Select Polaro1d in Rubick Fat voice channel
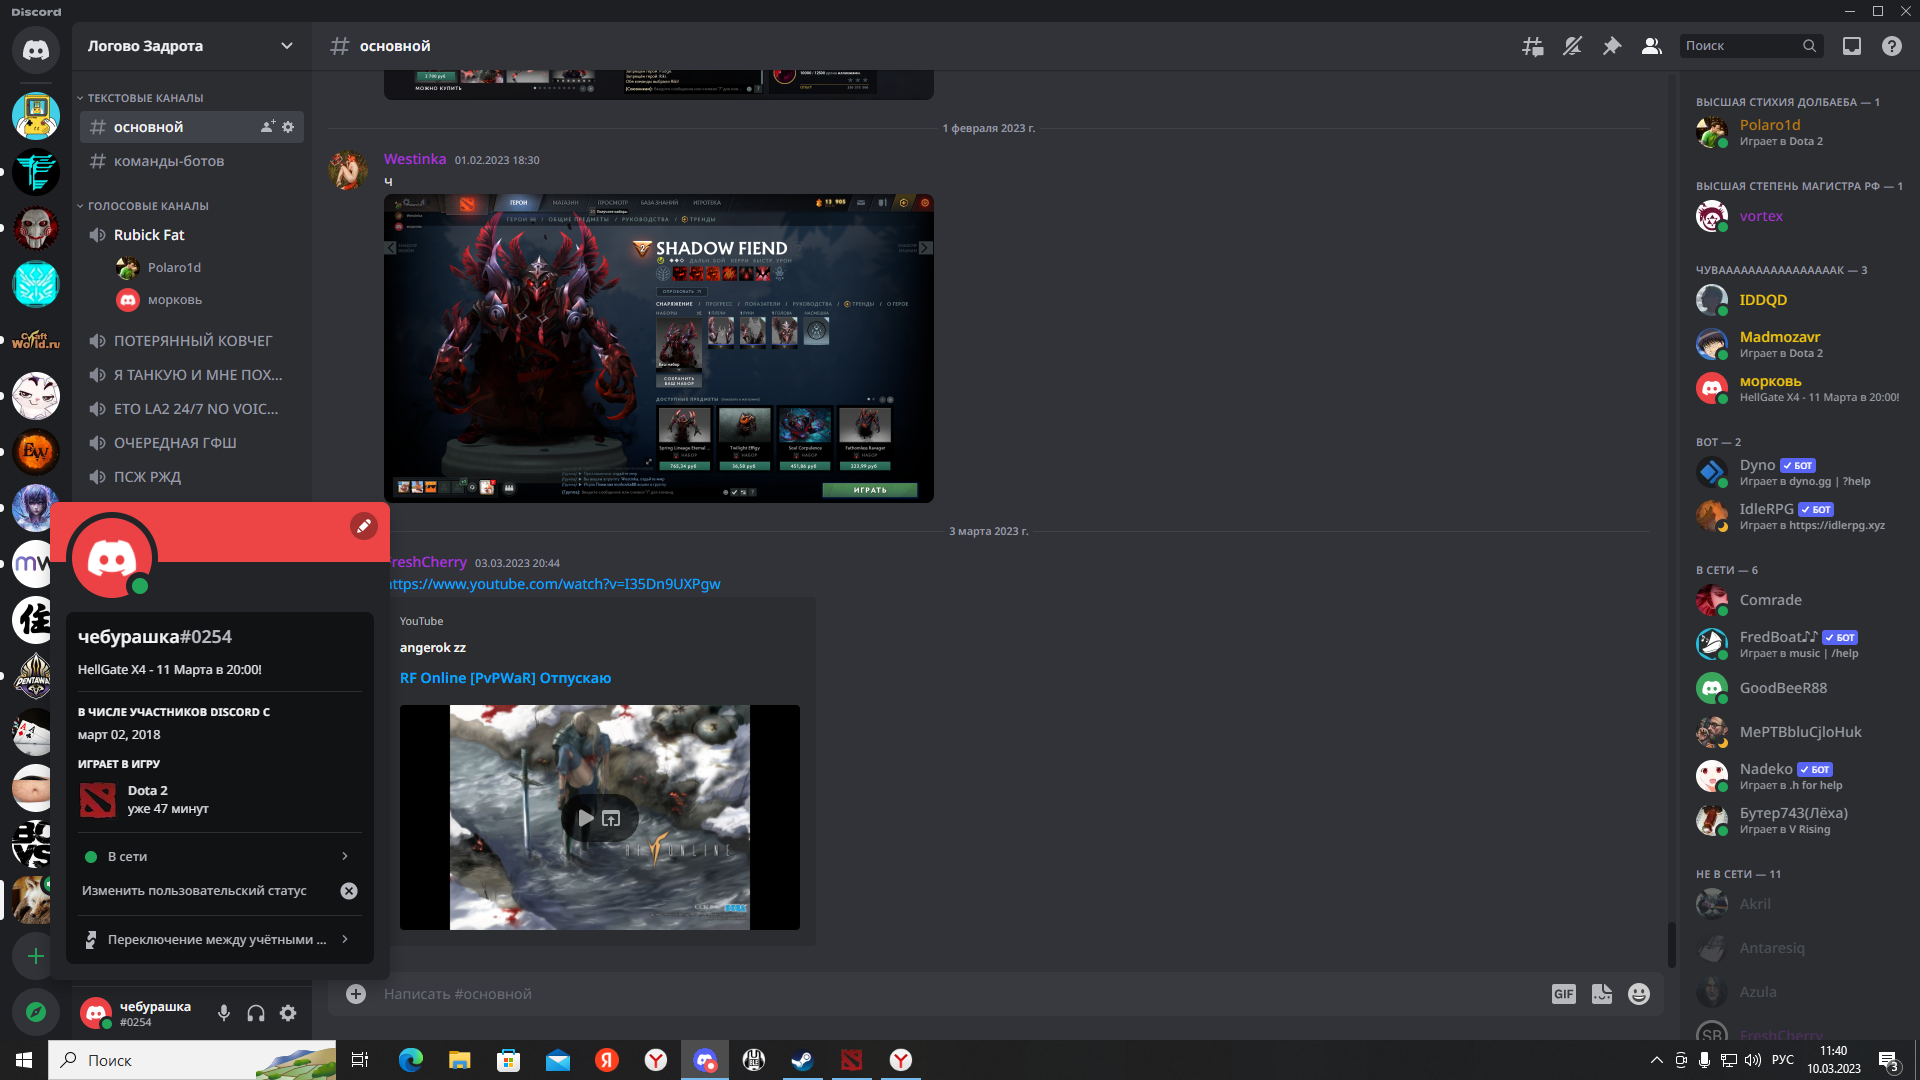This screenshot has width=1920, height=1080. pyautogui.click(x=207, y=268)
